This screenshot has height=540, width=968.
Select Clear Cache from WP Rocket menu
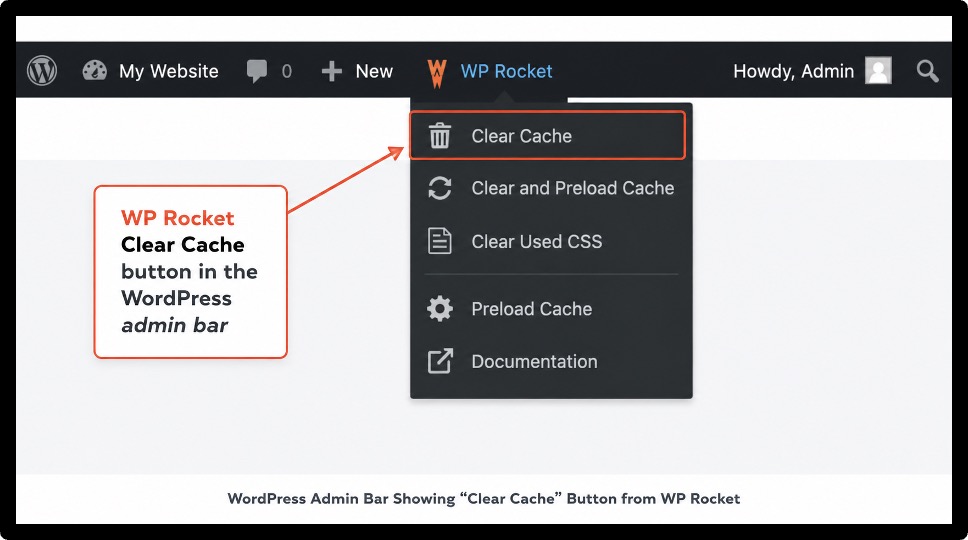[x=548, y=135]
